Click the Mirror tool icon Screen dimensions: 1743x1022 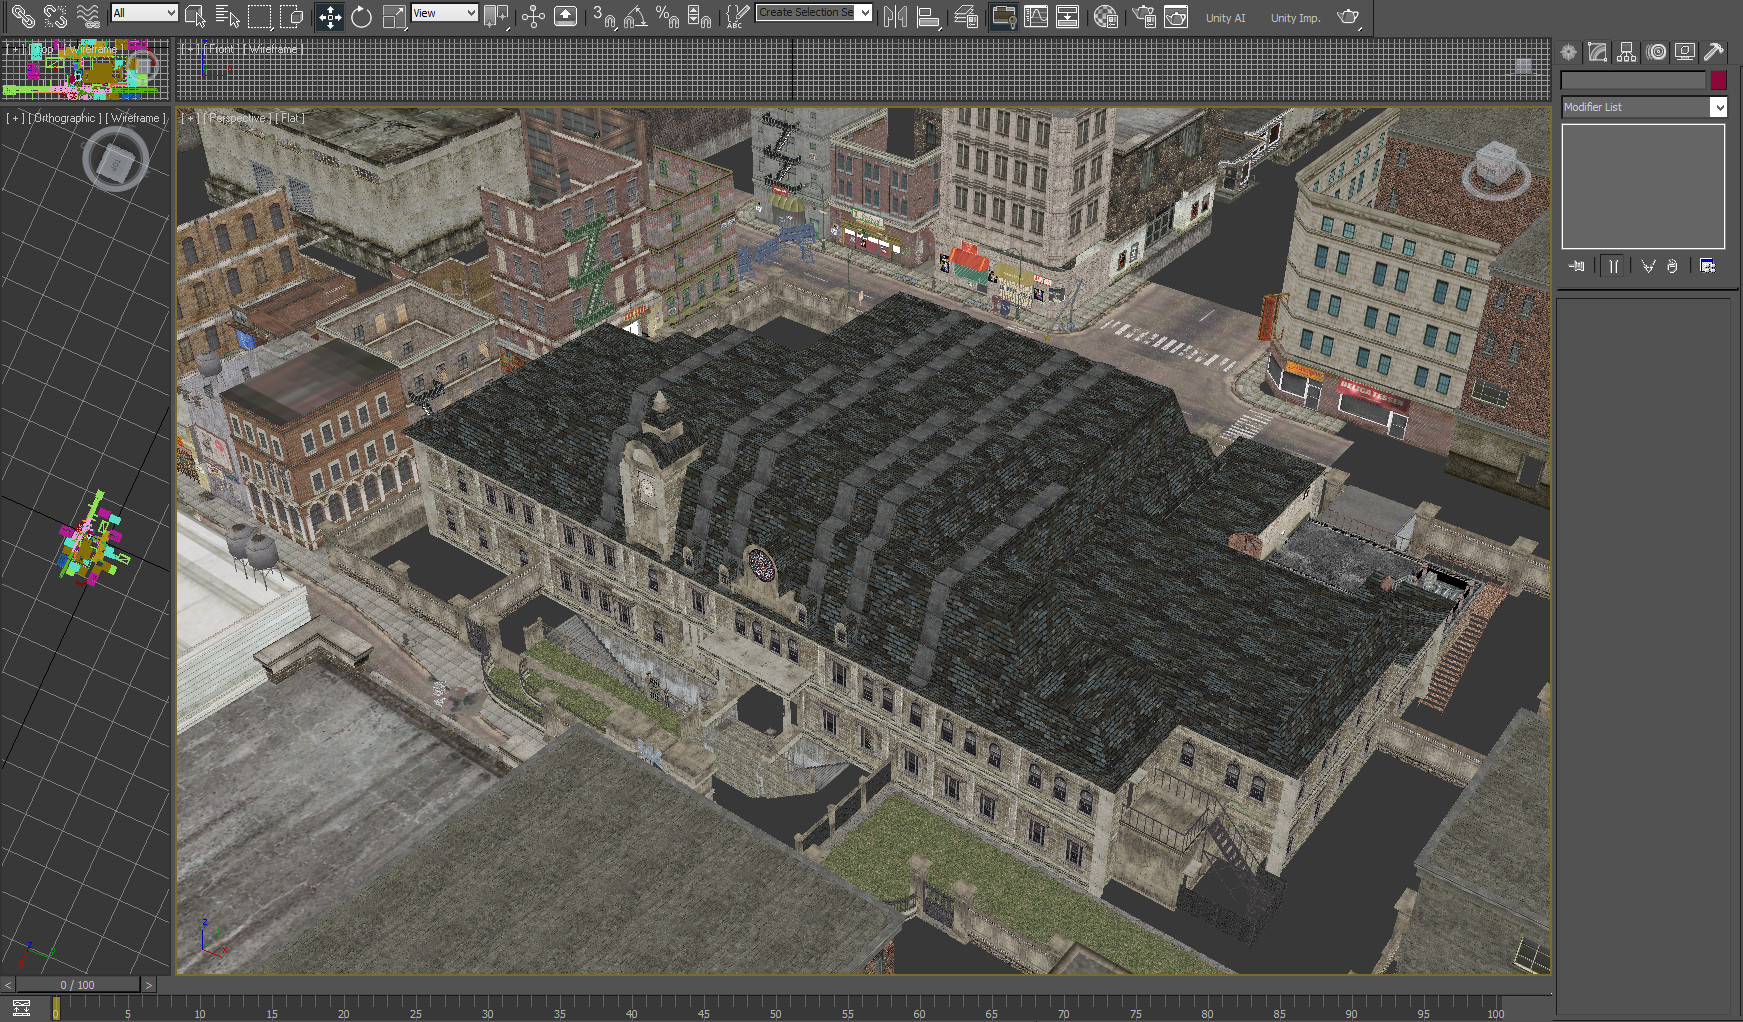pyautogui.click(x=895, y=16)
